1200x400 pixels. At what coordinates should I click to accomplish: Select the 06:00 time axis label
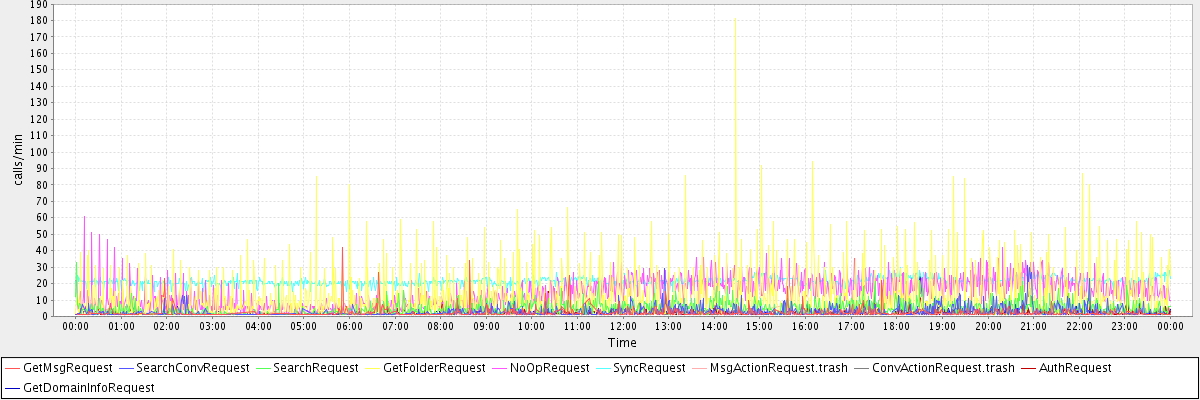point(349,327)
